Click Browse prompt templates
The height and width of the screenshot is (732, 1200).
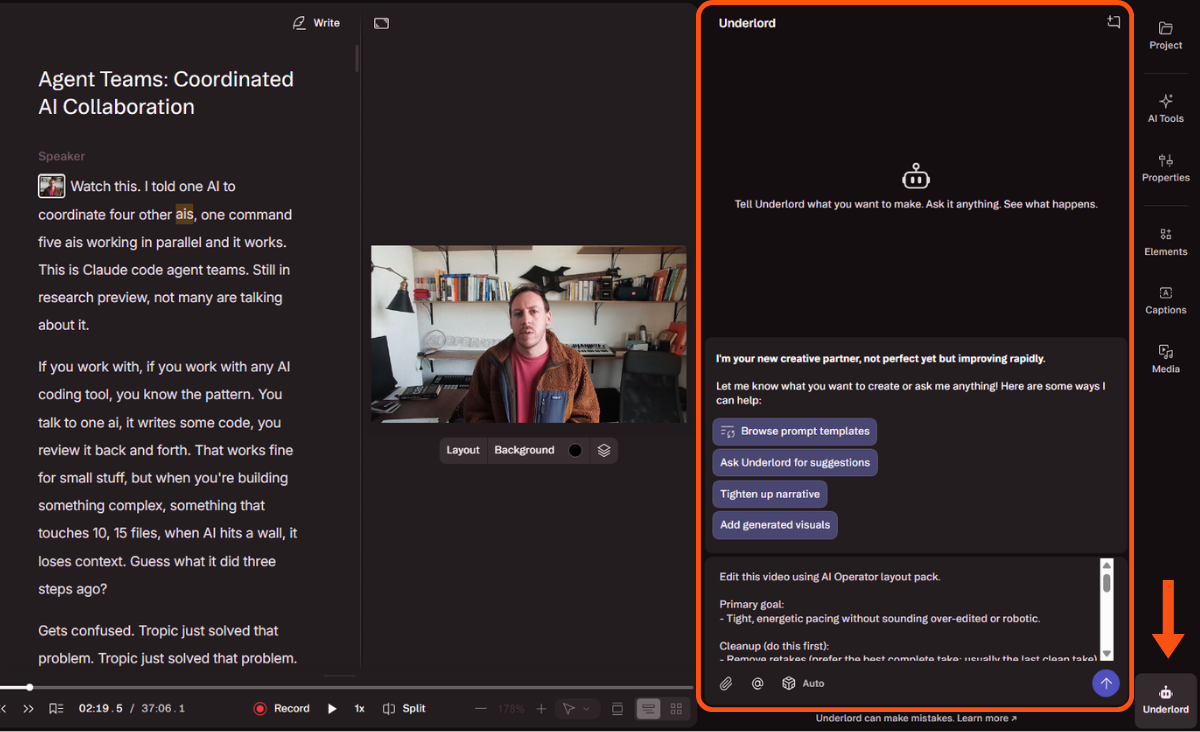pyautogui.click(x=795, y=431)
